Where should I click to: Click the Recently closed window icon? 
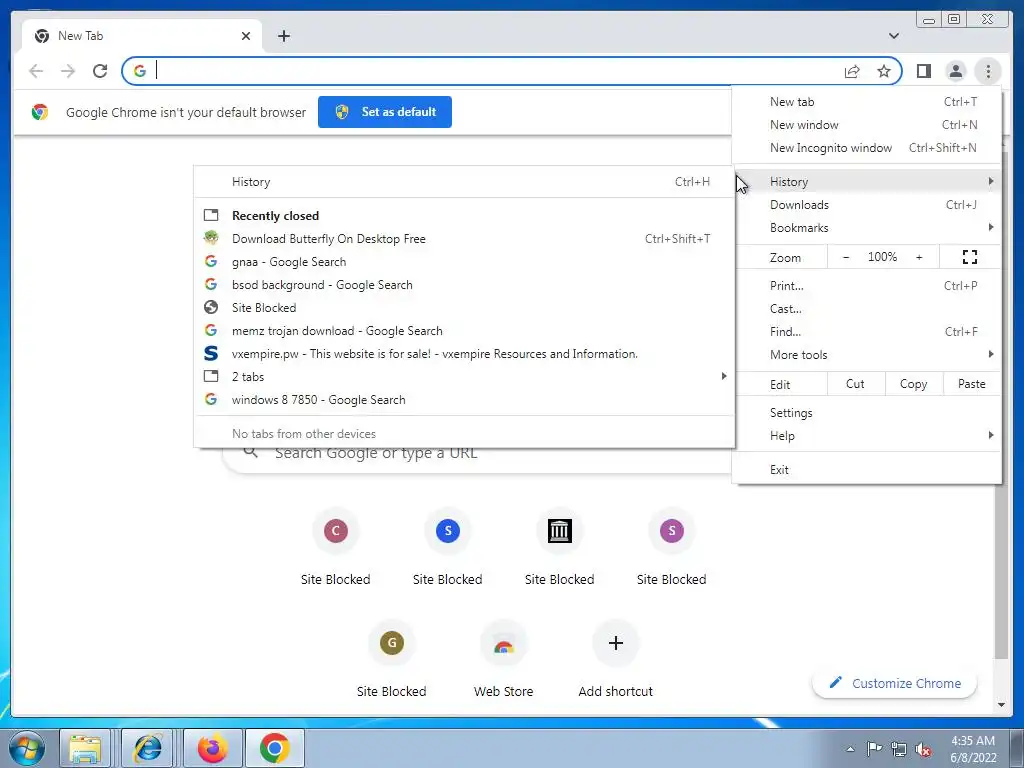(x=211, y=215)
